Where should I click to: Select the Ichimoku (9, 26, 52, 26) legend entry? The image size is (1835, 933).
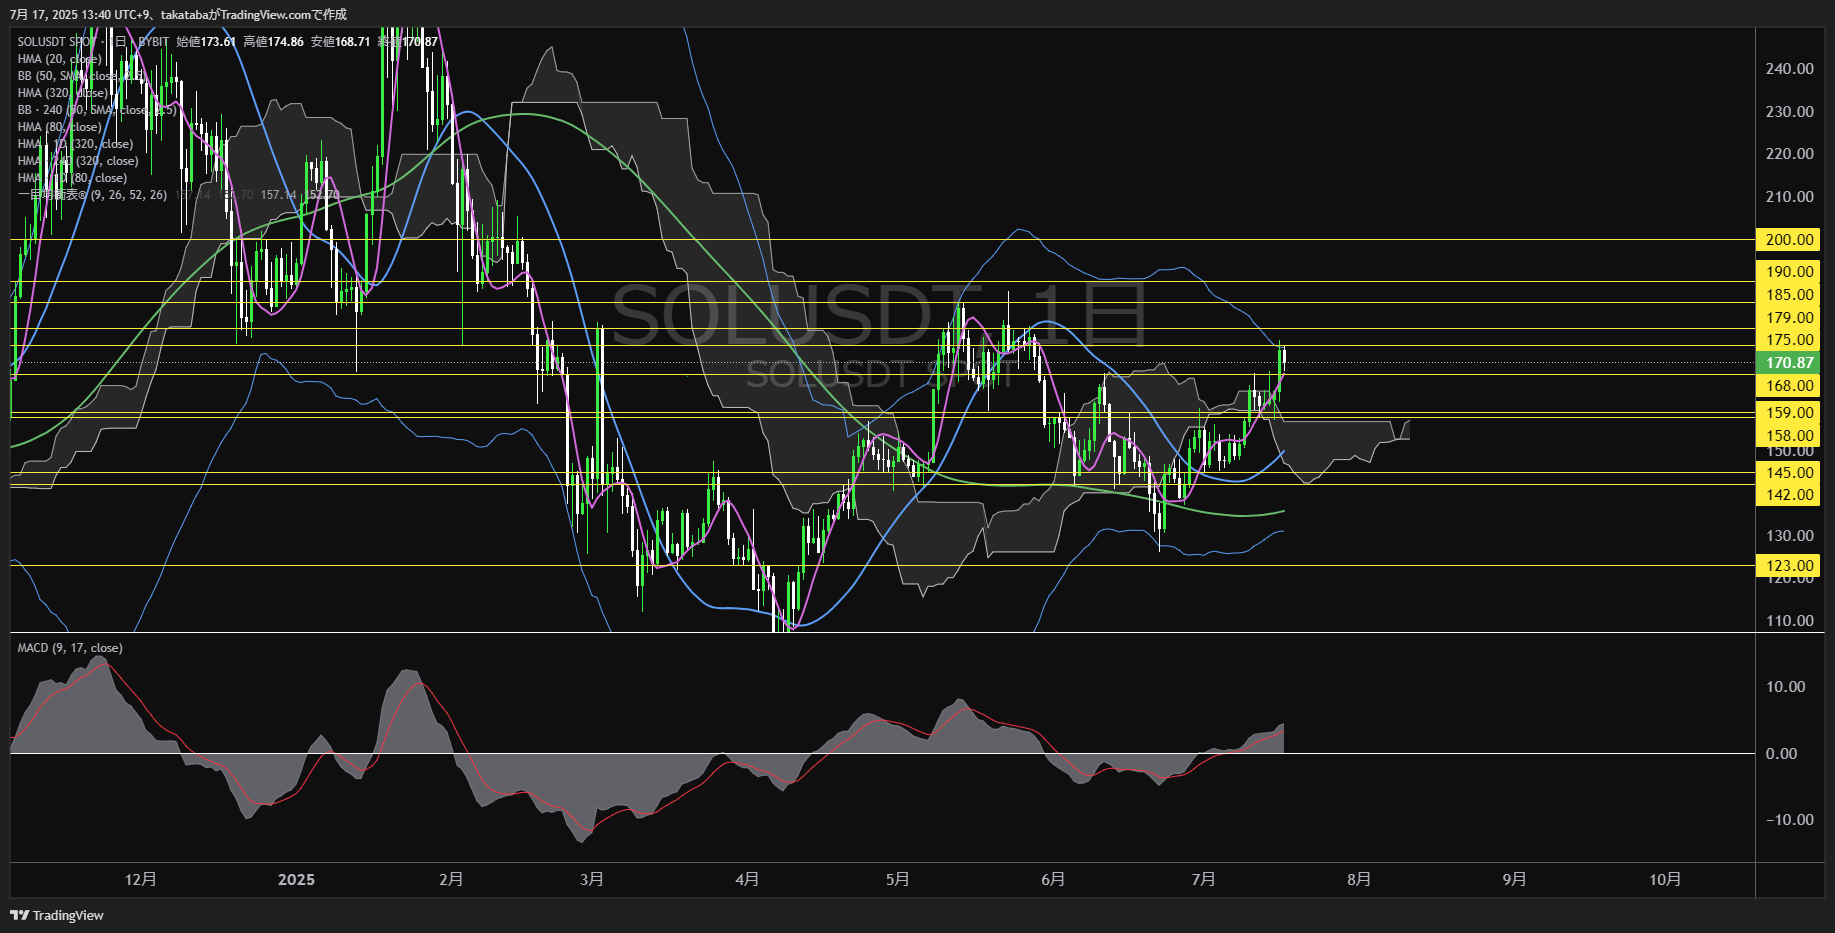pyautogui.click(x=92, y=195)
